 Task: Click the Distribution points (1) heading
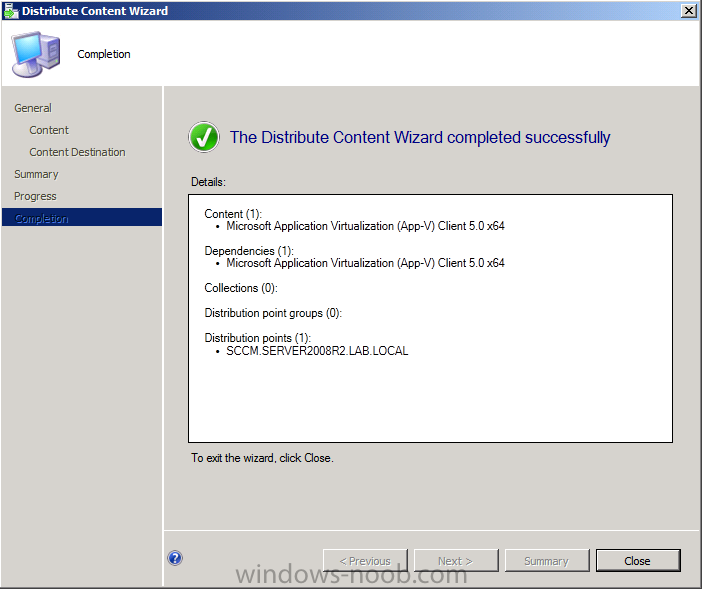tap(257, 338)
